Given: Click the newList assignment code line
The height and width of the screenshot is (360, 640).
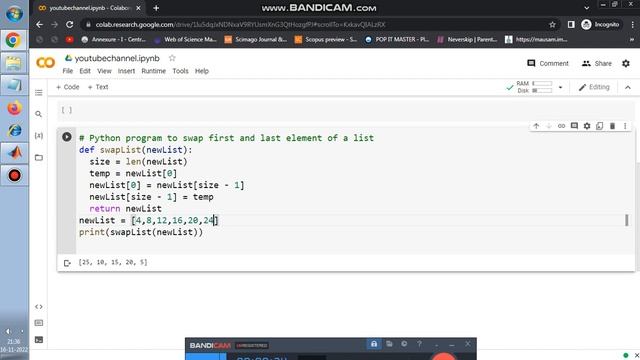Looking at the screenshot, I should 149,220.
